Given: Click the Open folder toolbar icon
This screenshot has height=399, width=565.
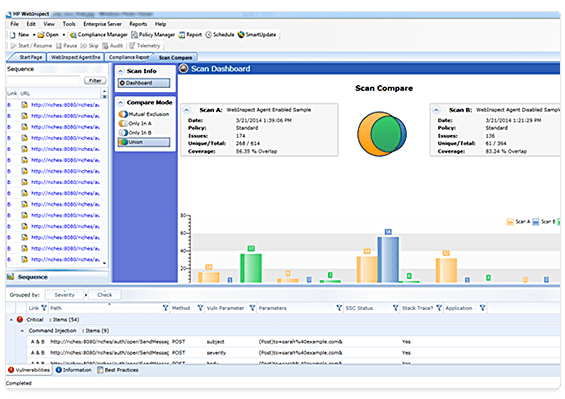Looking at the screenshot, I should [41, 35].
